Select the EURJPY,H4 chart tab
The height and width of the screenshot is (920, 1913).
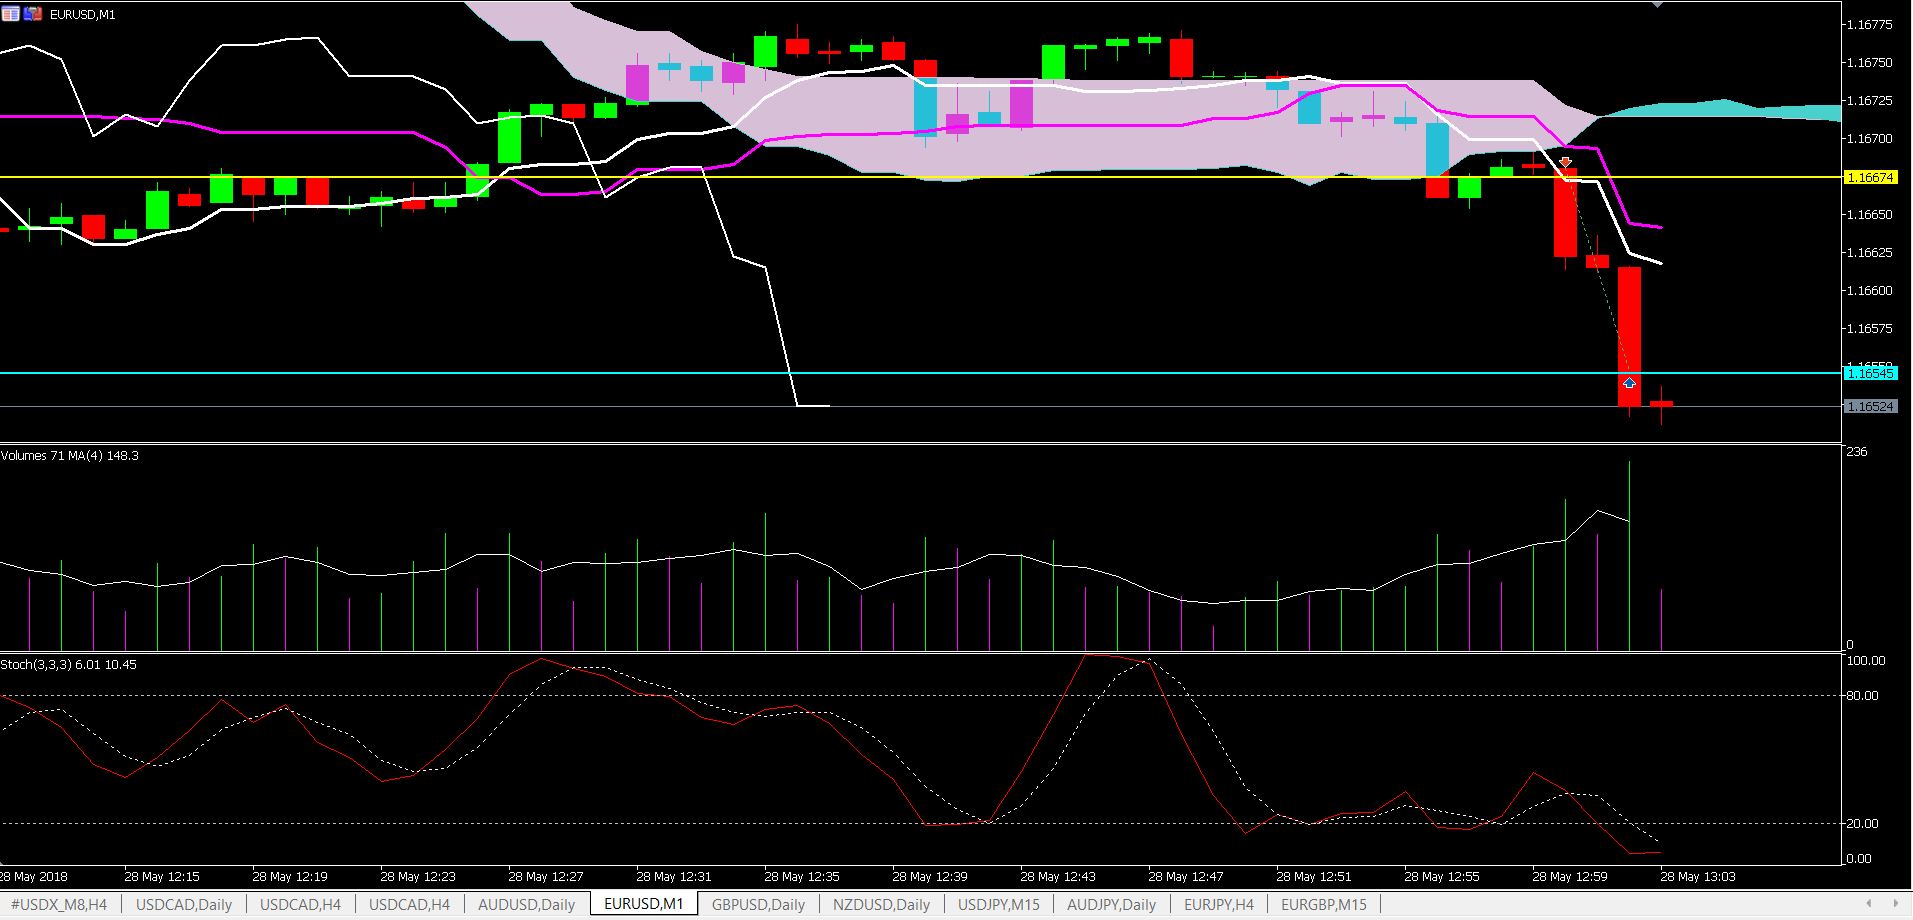[x=1219, y=904]
